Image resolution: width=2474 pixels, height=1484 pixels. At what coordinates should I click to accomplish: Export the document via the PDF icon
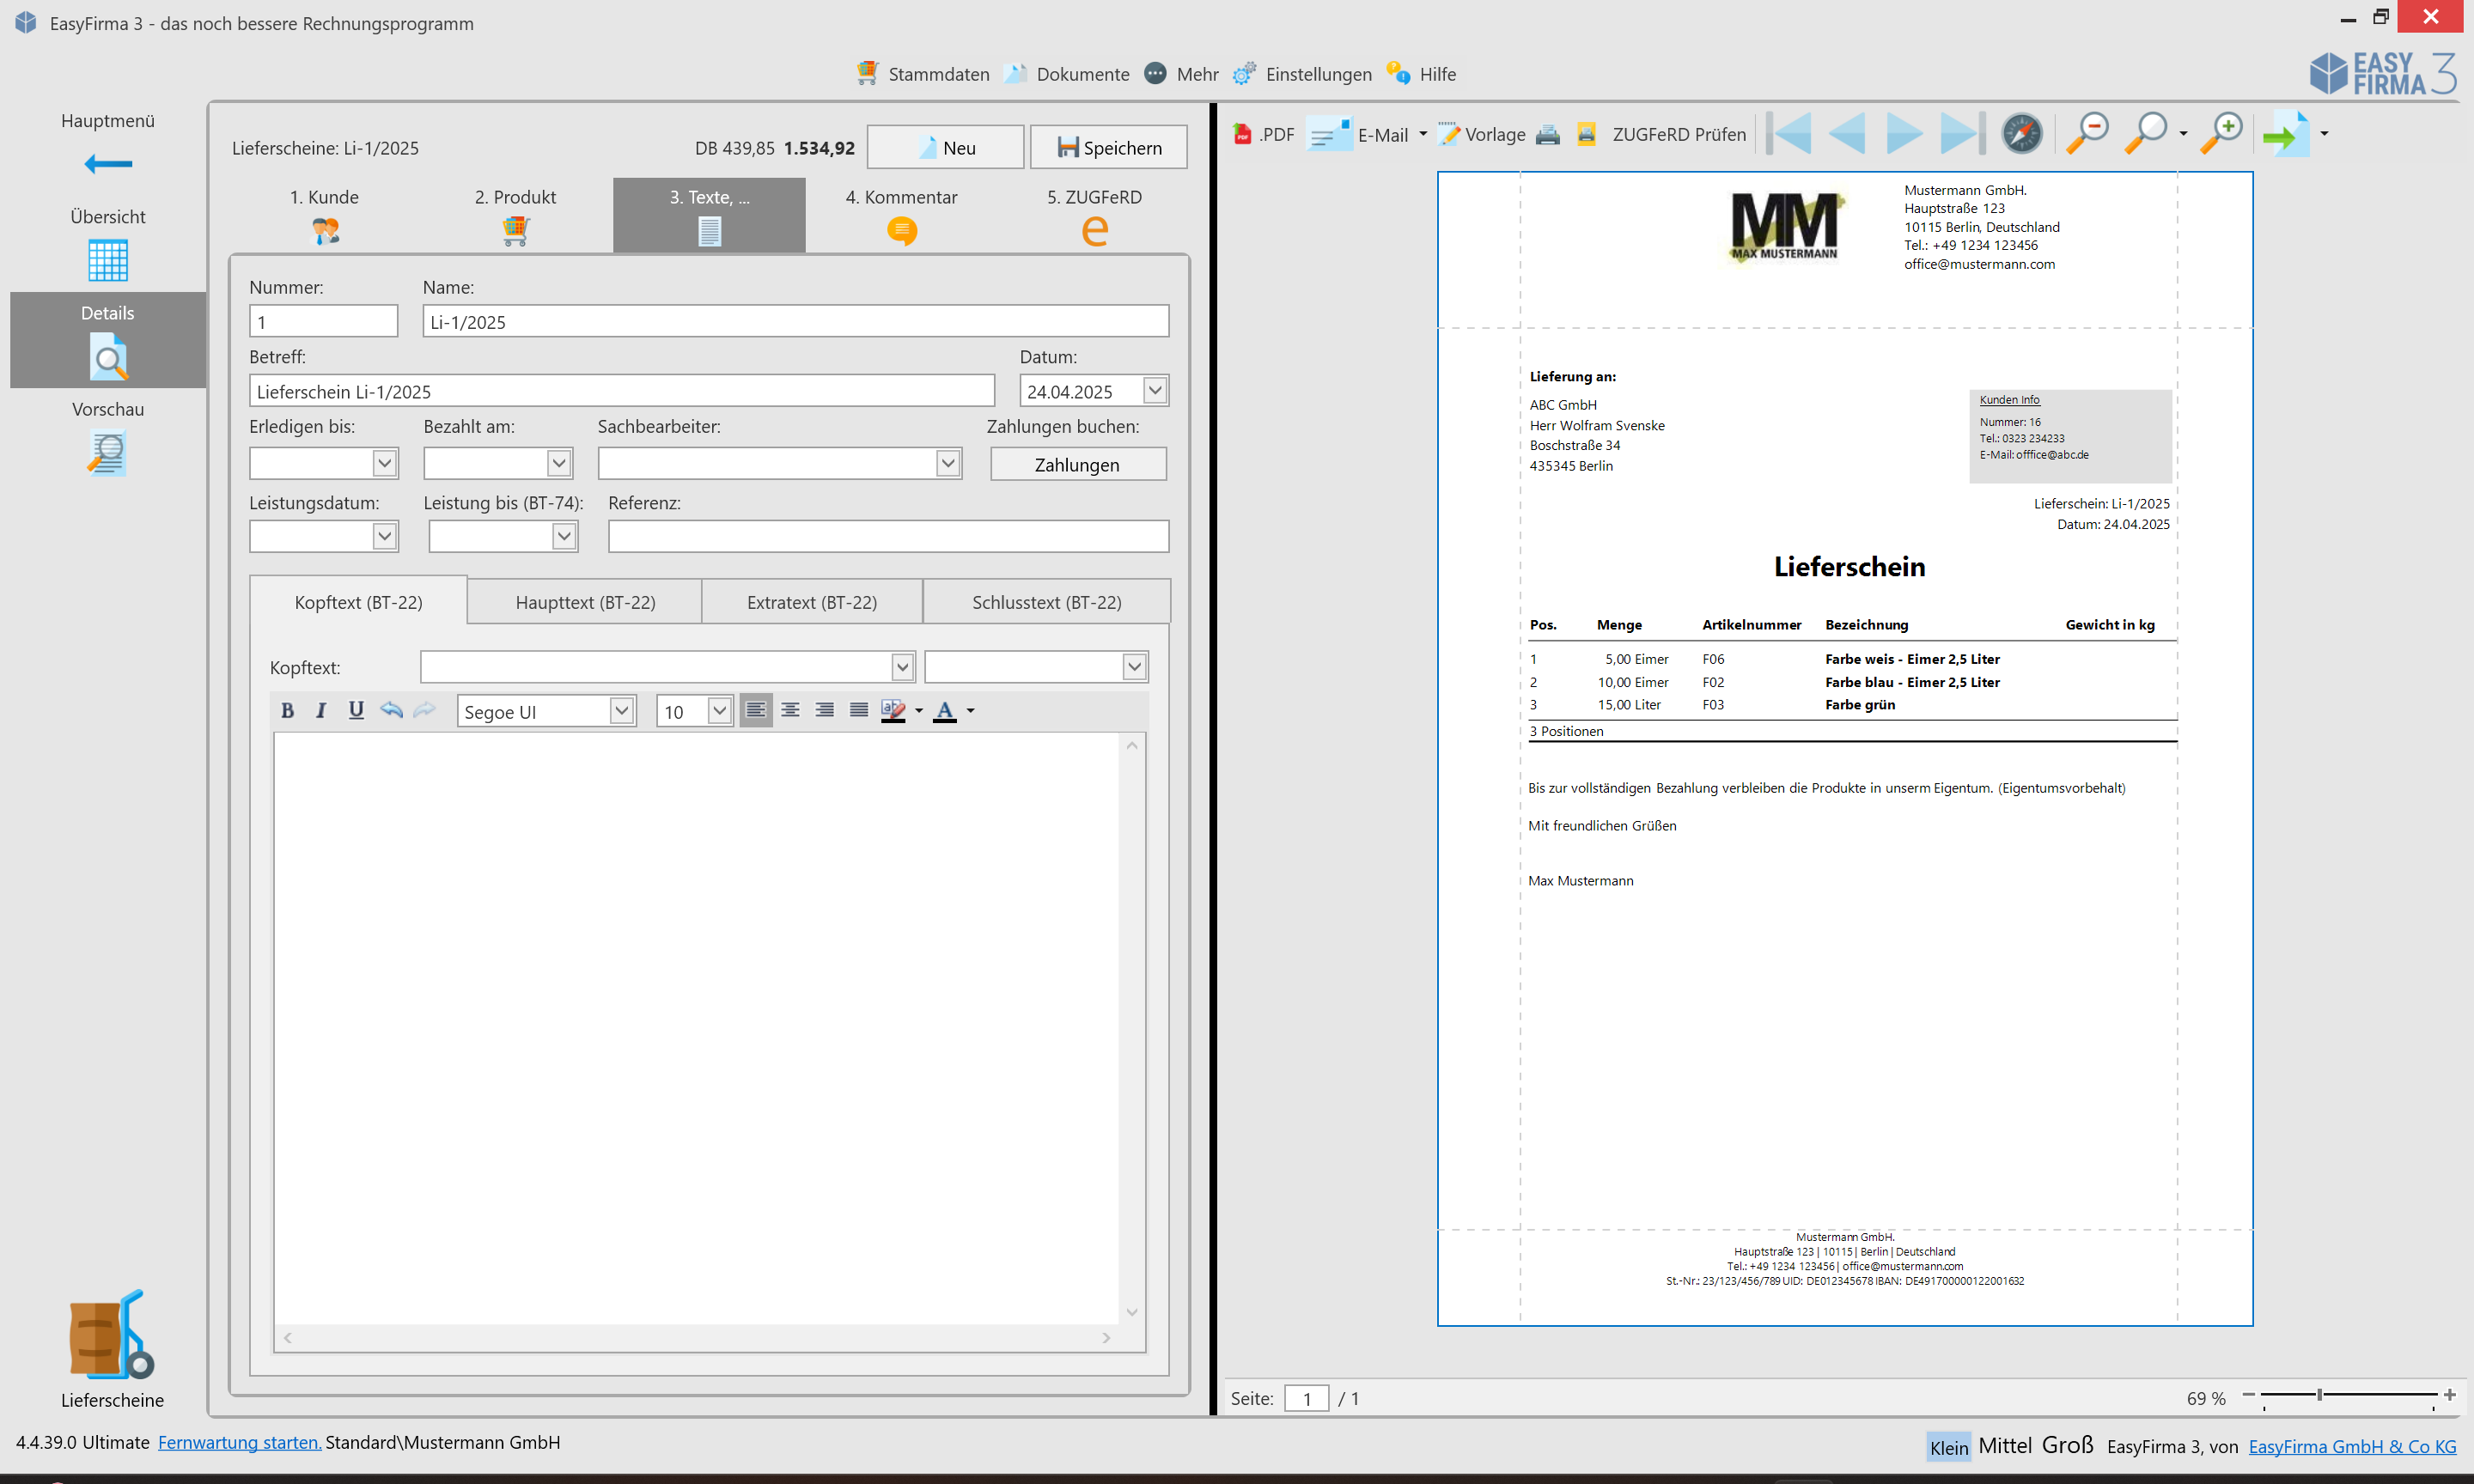tap(1243, 134)
